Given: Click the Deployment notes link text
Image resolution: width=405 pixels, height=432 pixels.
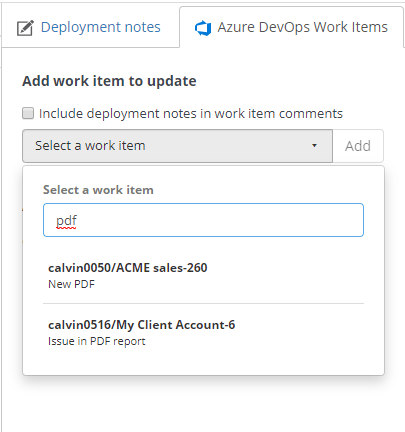Looking at the screenshot, I should coord(101,27).
